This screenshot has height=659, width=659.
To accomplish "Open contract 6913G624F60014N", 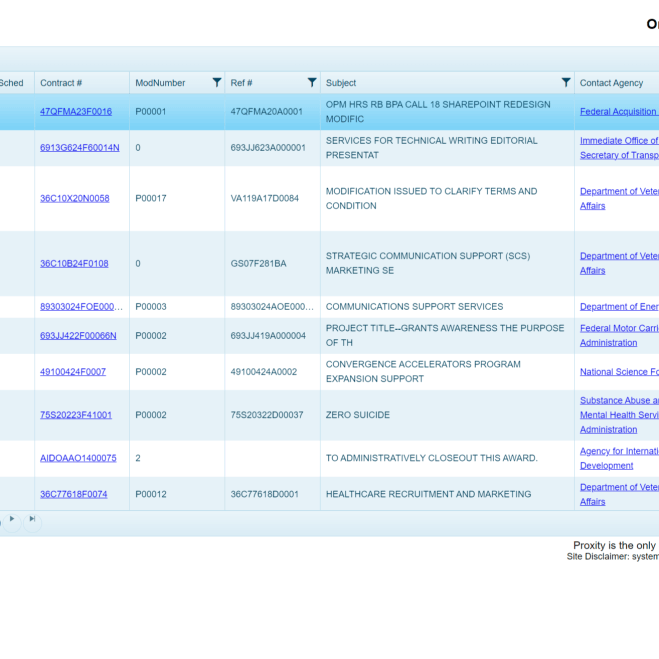I will coord(80,148).
